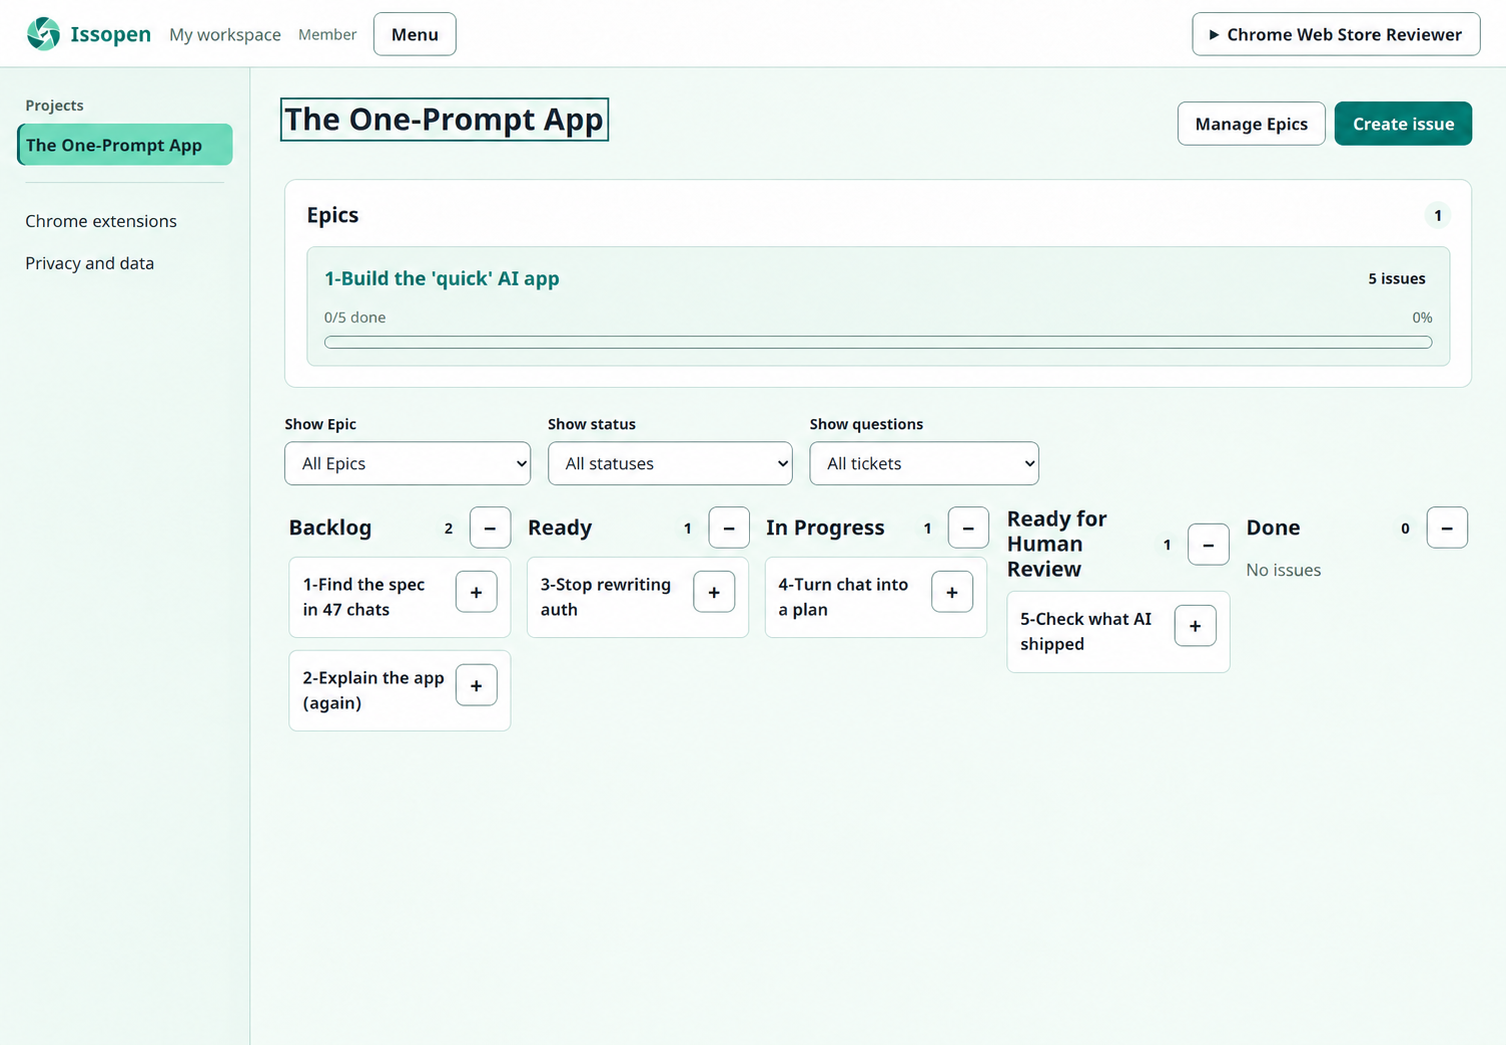Expand the '2-Explain the app (again)' card plus button
This screenshot has height=1045, width=1506.
[476, 685]
